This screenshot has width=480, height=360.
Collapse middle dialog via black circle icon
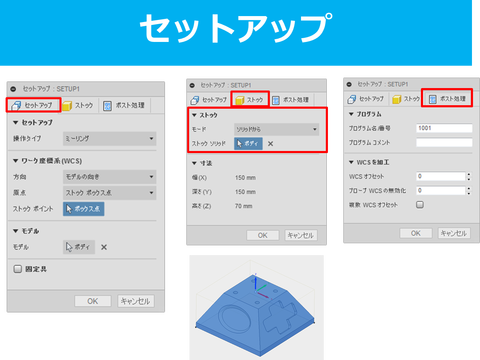click(192, 85)
